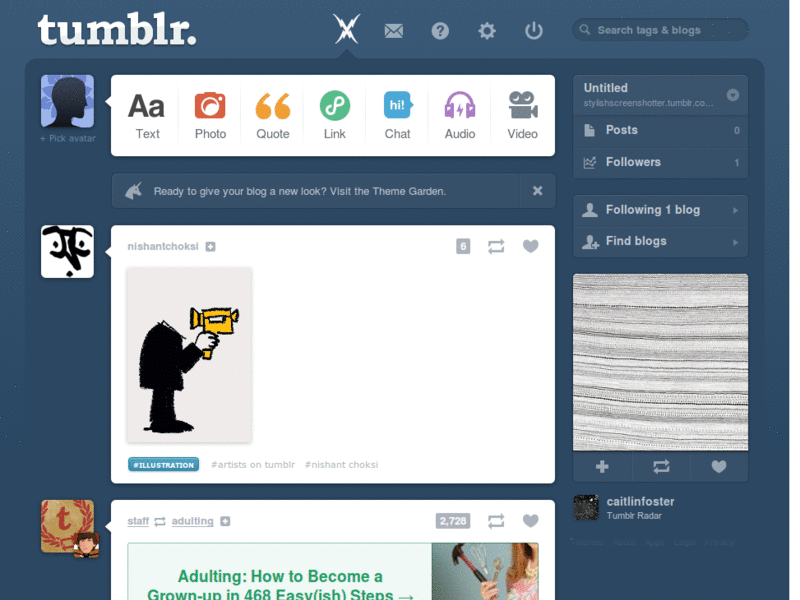
Task: Create a new Photo post
Action: [x=210, y=115]
